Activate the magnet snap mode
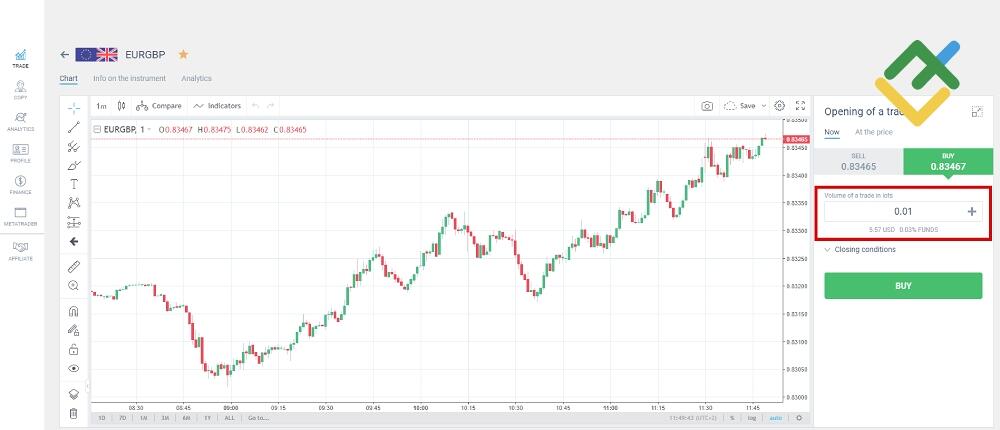Screen dimensions: 1000x430 73,311
